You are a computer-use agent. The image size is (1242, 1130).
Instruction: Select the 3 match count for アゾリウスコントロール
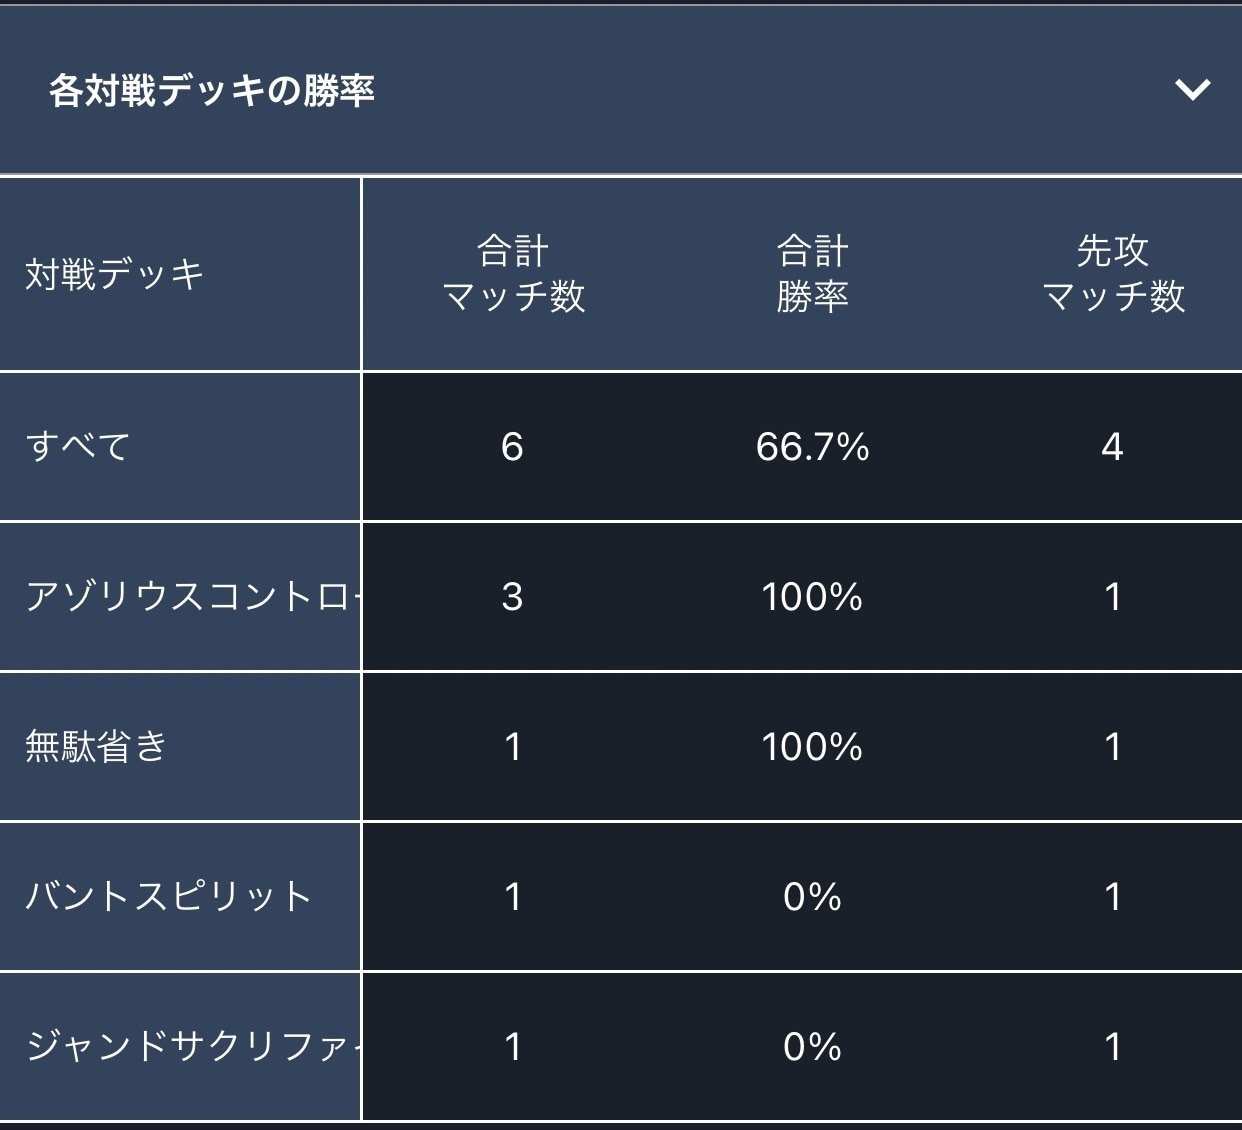pos(514,597)
